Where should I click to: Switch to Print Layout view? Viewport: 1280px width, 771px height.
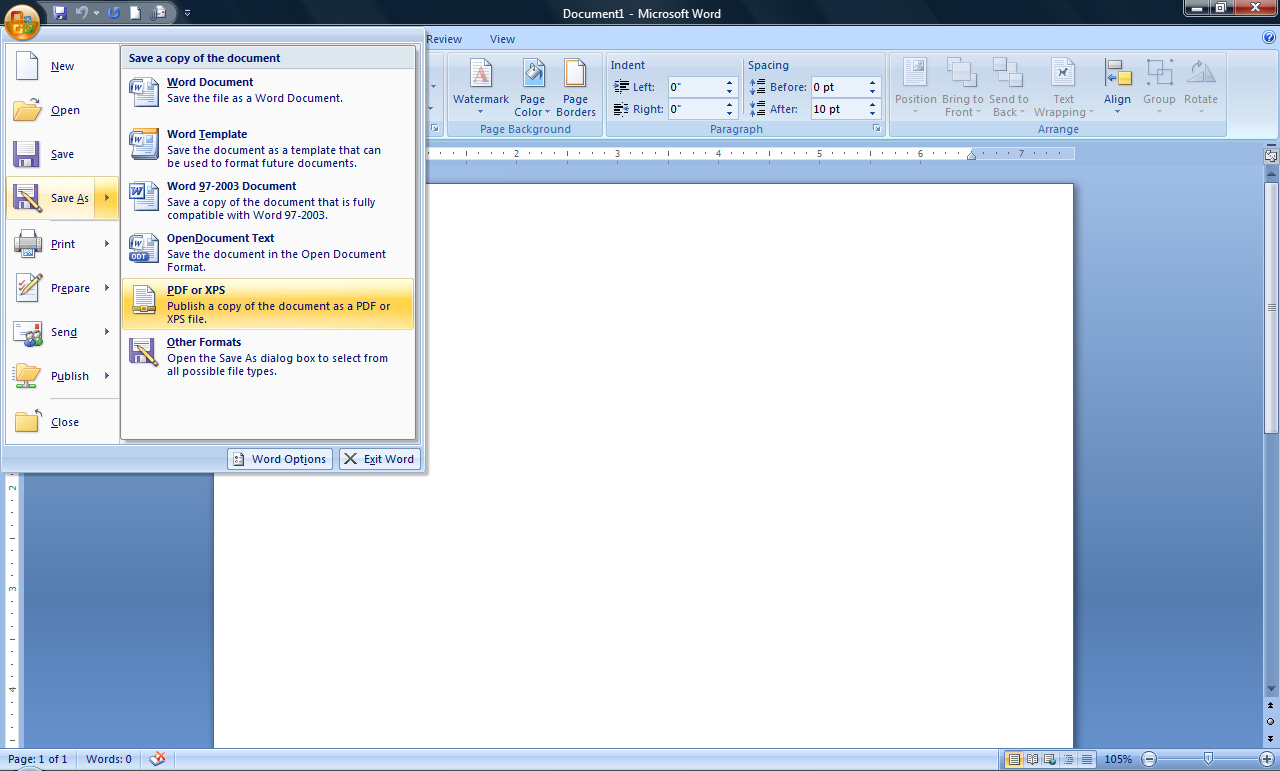pos(1014,759)
